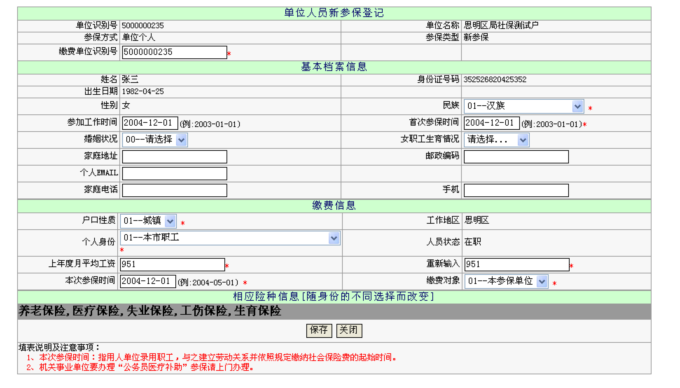Screen dimensions: 680x388
Task: Click the 单位识别号 value 5000000235
Action: point(143,26)
